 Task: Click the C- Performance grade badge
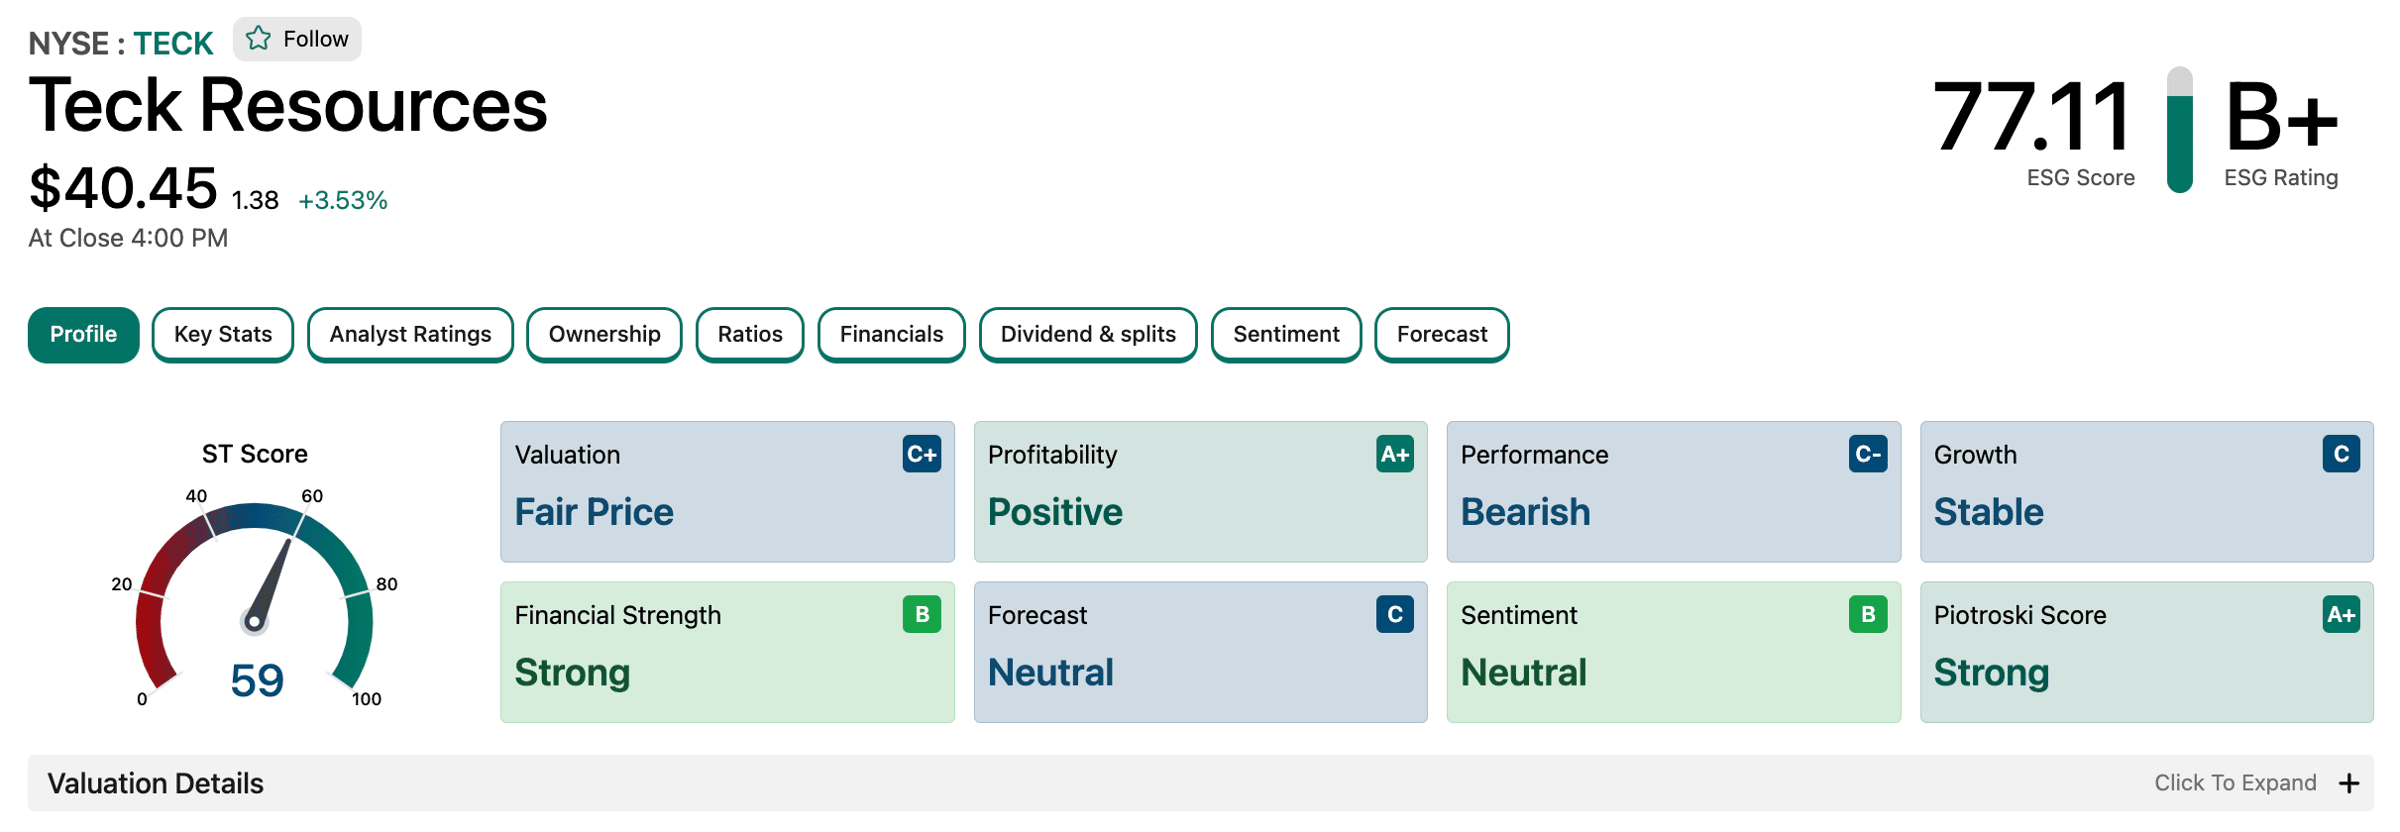pyautogui.click(x=1867, y=454)
